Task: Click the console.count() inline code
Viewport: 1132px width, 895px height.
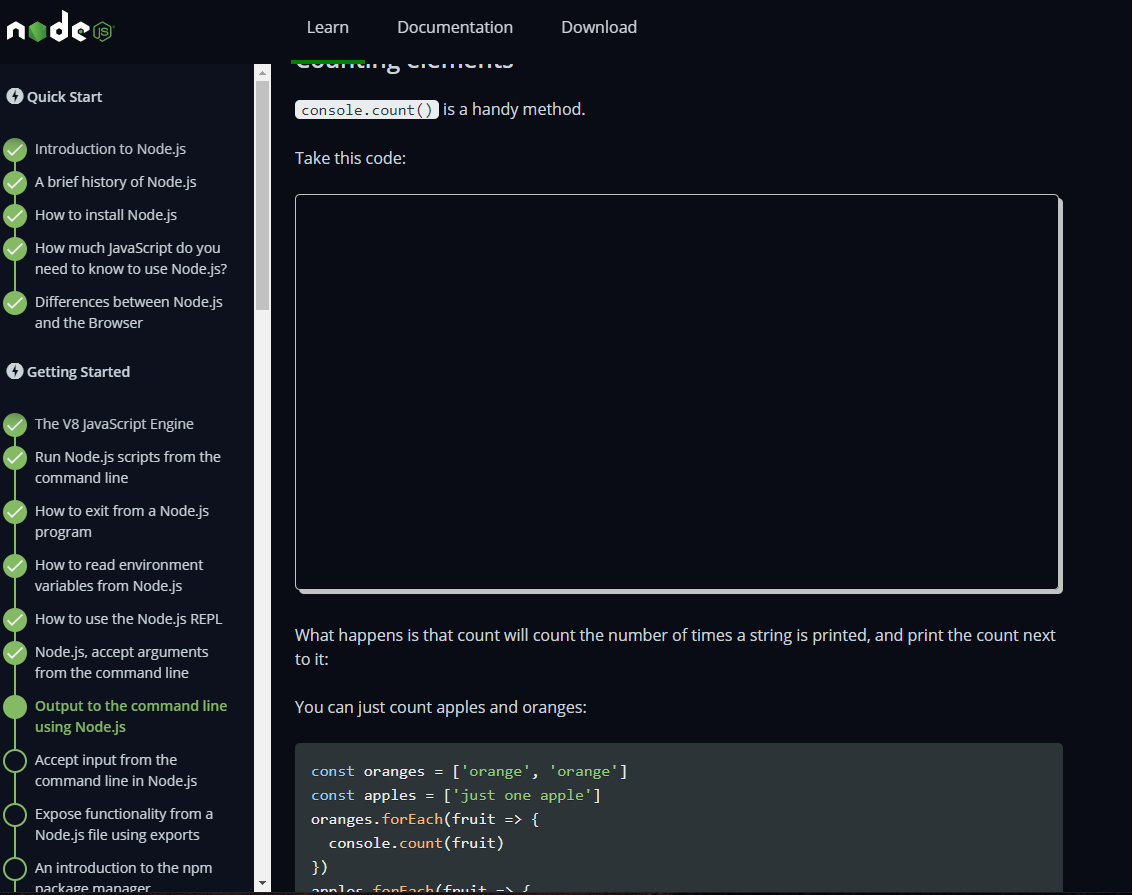Action: coord(367,110)
